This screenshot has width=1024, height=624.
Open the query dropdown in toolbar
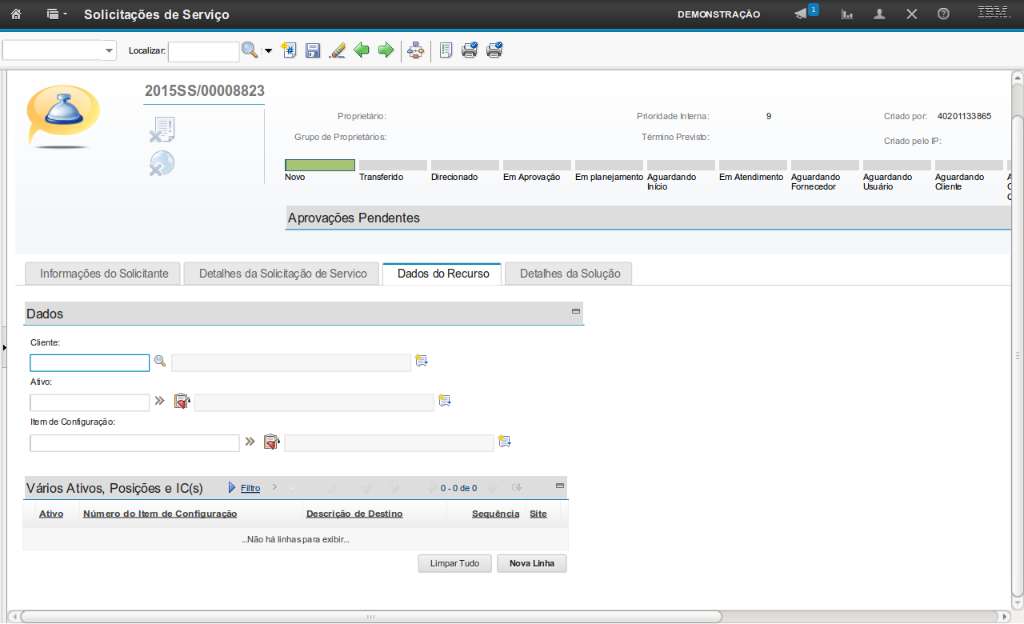click(x=60, y=51)
